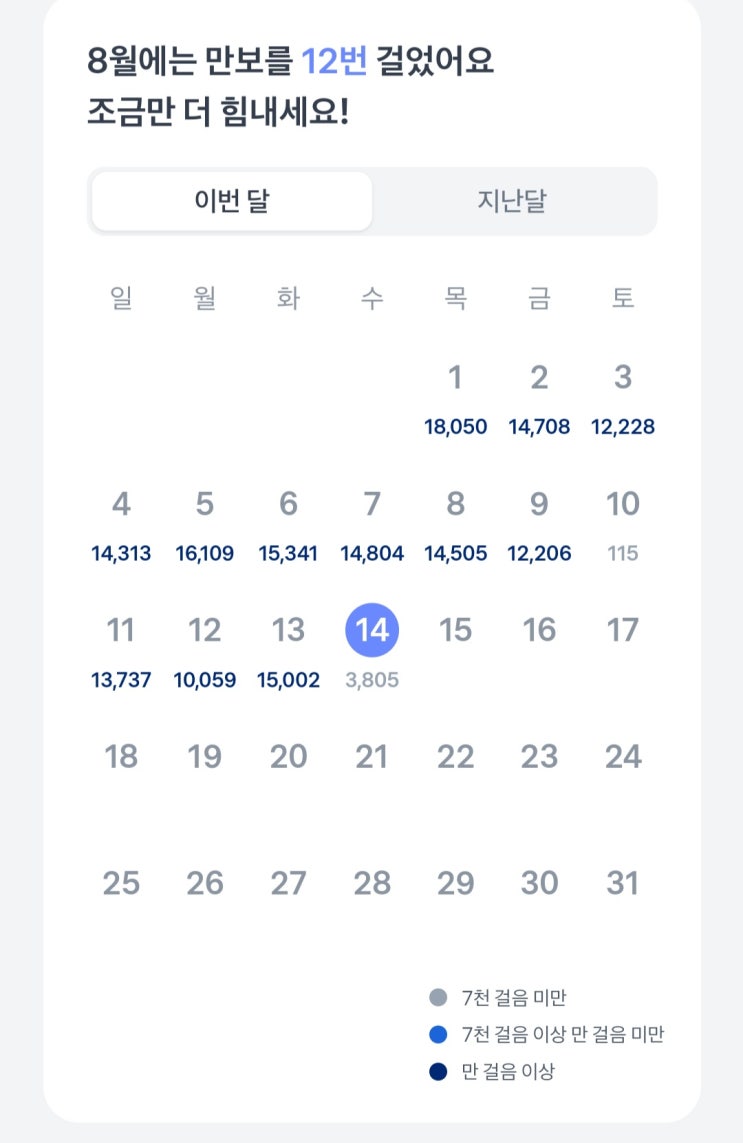
Task: Tap the 18,050 step count
Action: pyautogui.click(x=455, y=428)
